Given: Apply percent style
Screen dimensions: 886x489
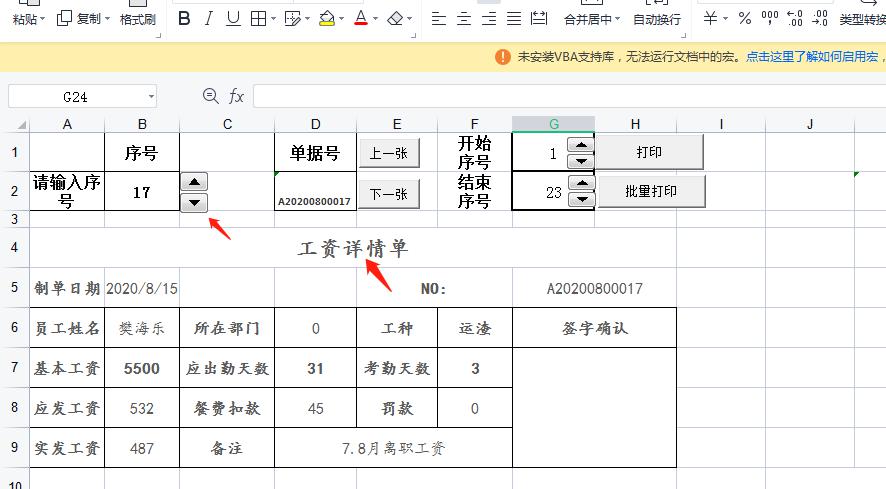Looking at the screenshot, I should click(745, 19).
